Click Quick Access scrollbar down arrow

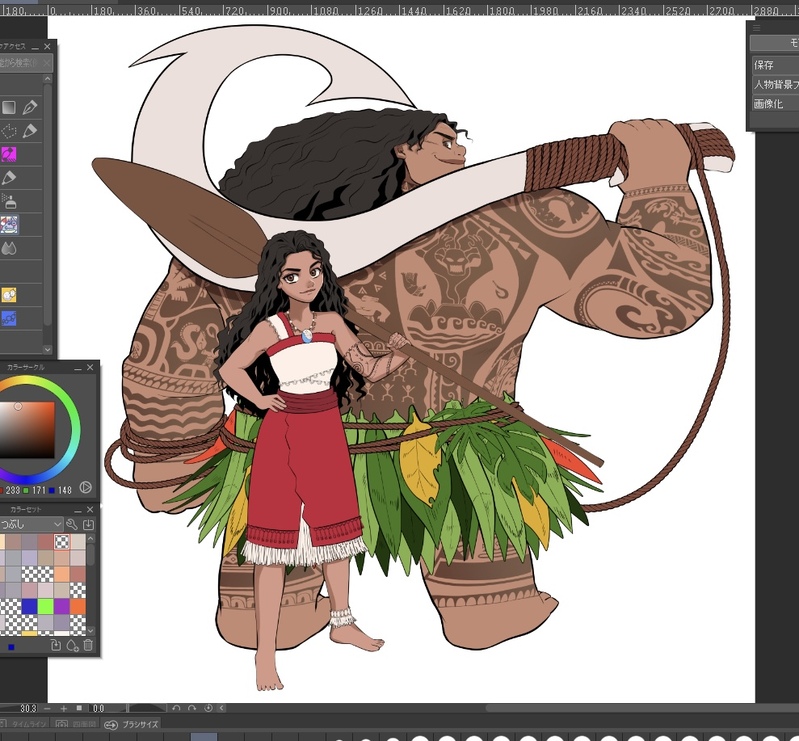pyautogui.click(x=47, y=350)
